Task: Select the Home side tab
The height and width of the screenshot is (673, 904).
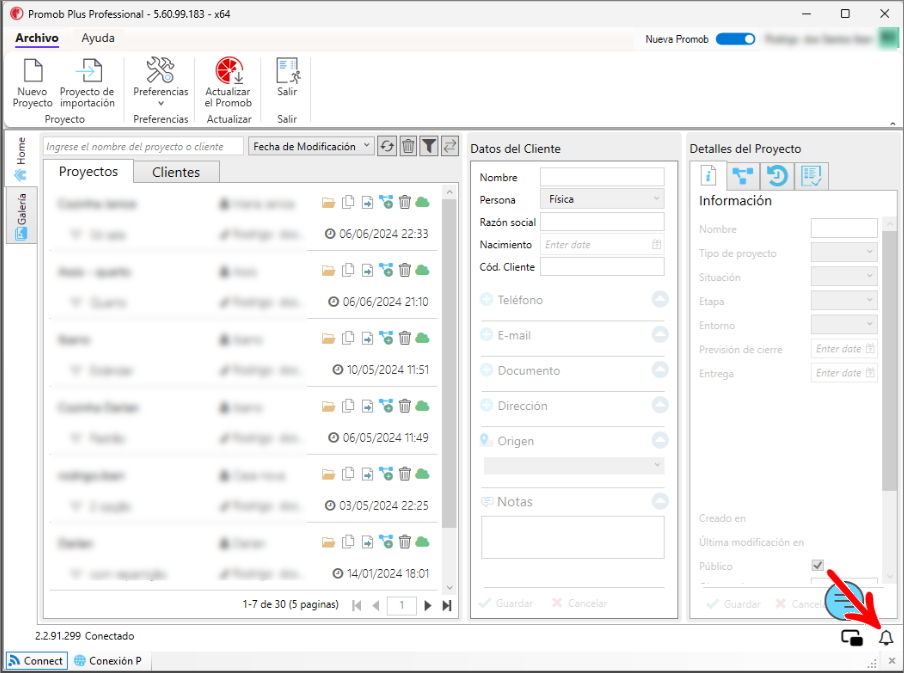Action: click(21, 158)
